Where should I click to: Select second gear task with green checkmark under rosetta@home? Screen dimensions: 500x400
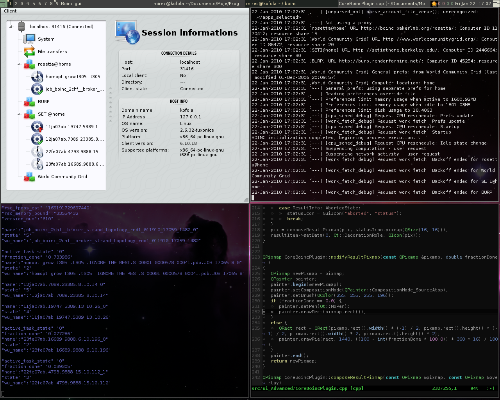(37, 89)
